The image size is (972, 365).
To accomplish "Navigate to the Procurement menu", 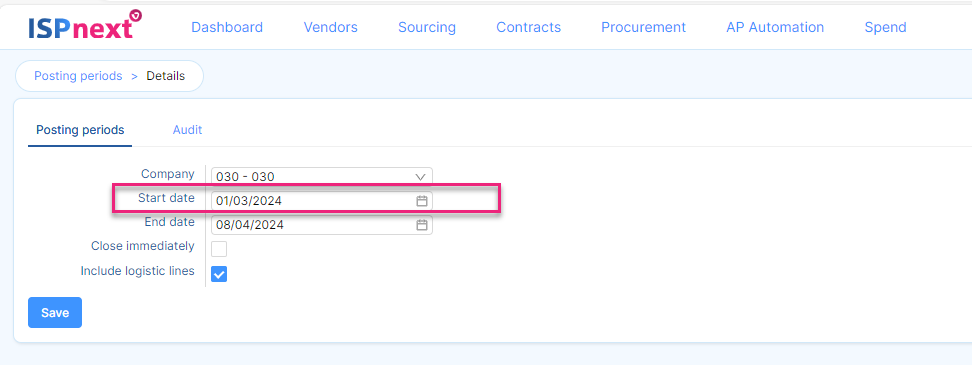I will [643, 27].
